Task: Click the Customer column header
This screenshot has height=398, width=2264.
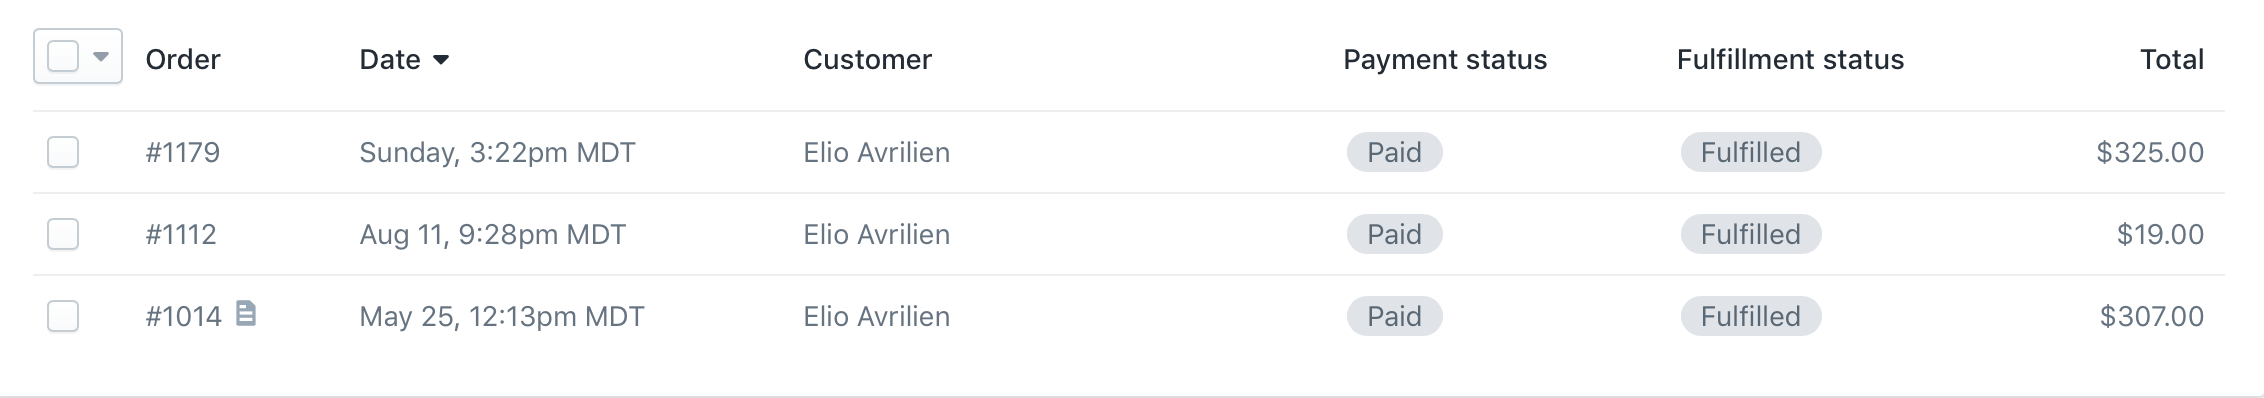Action: click(867, 60)
